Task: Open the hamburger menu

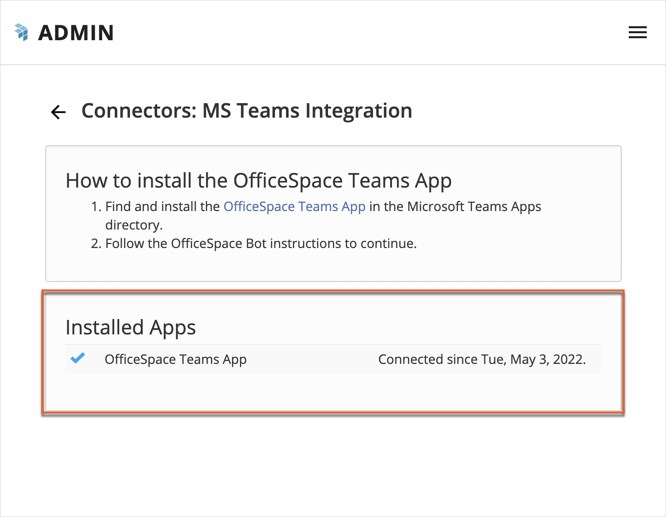Action: tap(638, 32)
